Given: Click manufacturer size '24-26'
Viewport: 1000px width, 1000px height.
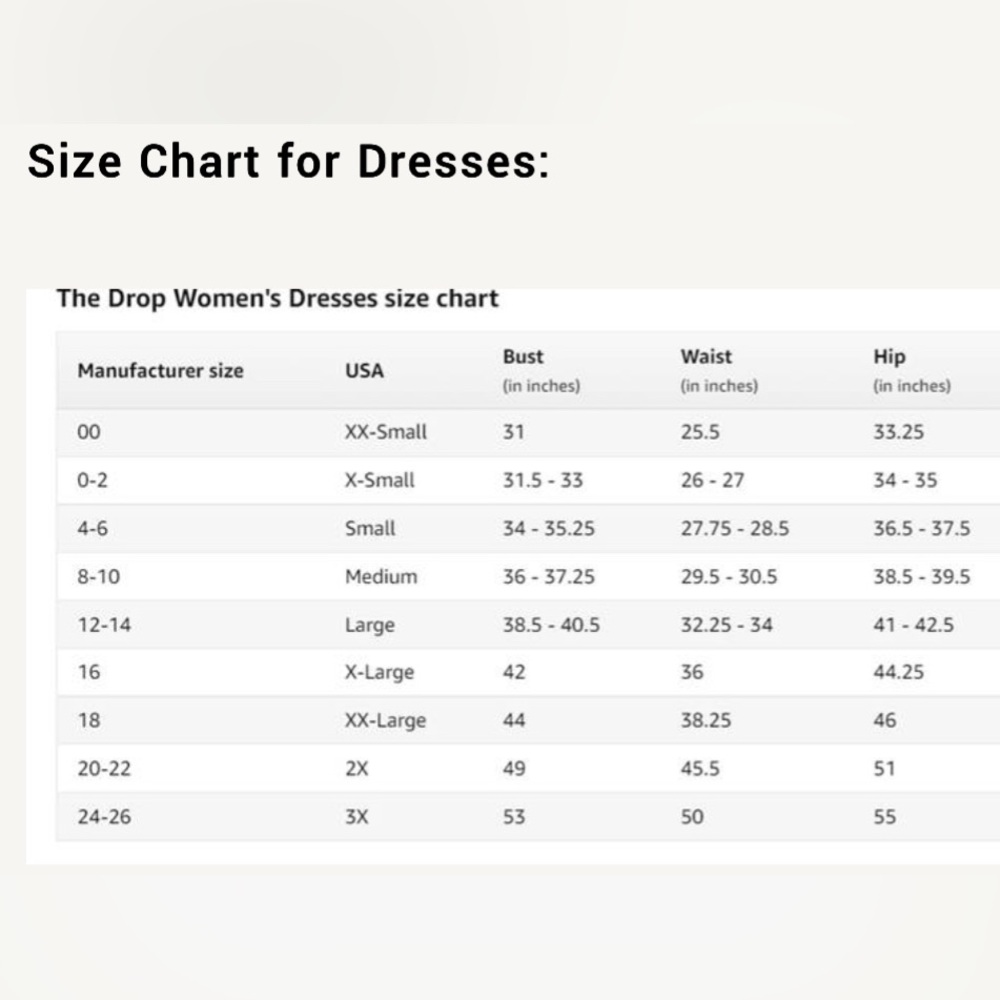Looking at the screenshot, I should pos(104,817).
